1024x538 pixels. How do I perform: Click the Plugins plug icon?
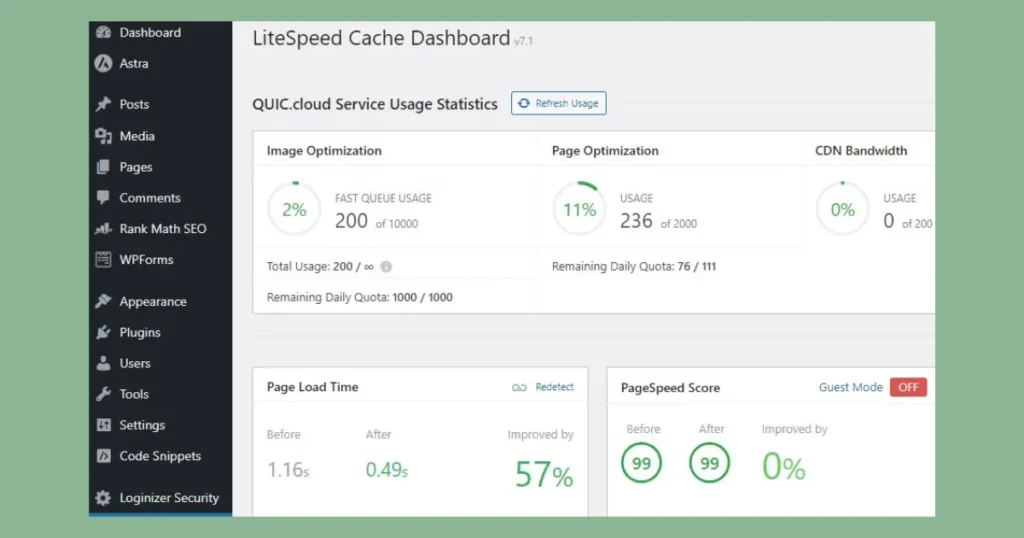103,332
